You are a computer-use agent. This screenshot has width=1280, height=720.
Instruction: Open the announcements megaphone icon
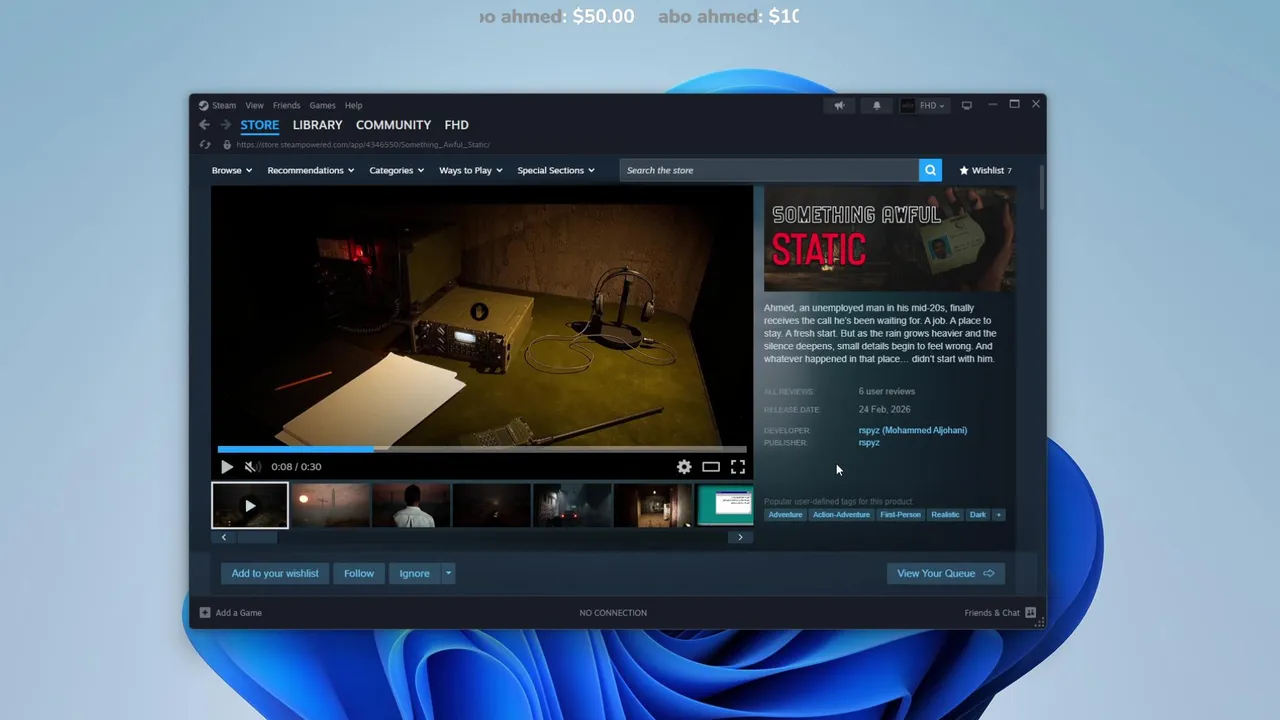[x=839, y=105]
